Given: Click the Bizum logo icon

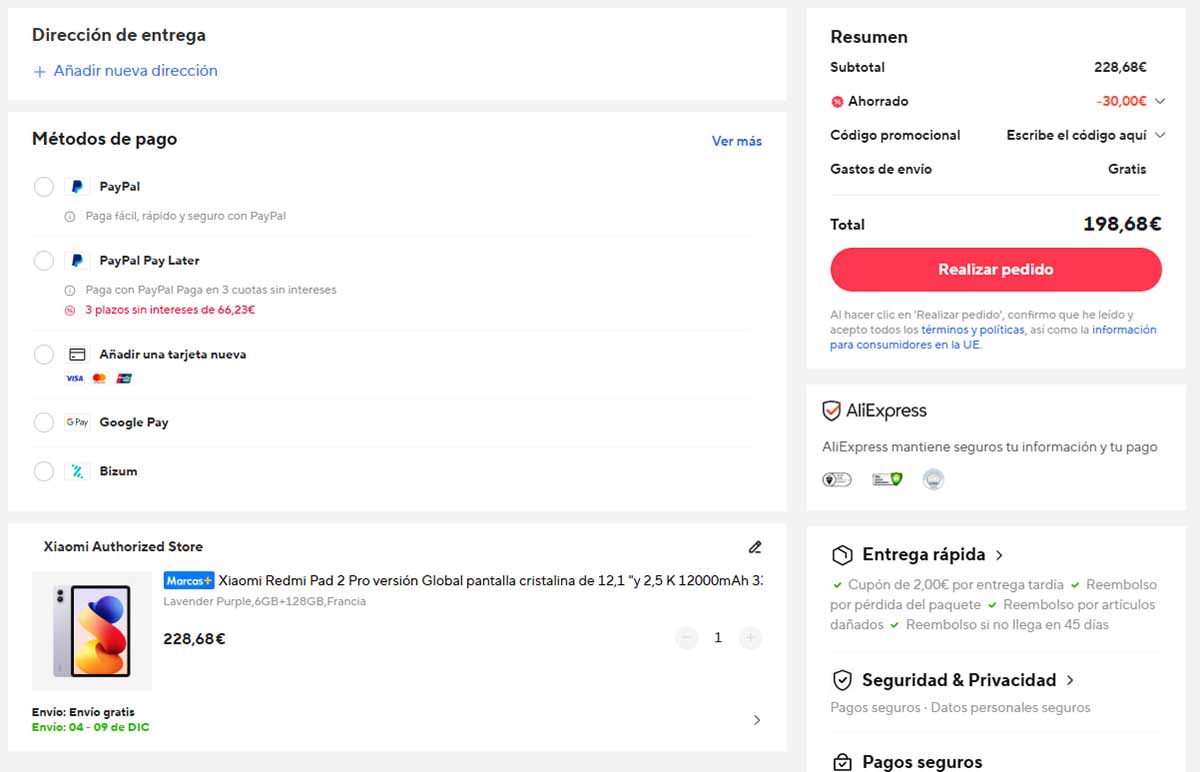Looking at the screenshot, I should click(78, 471).
